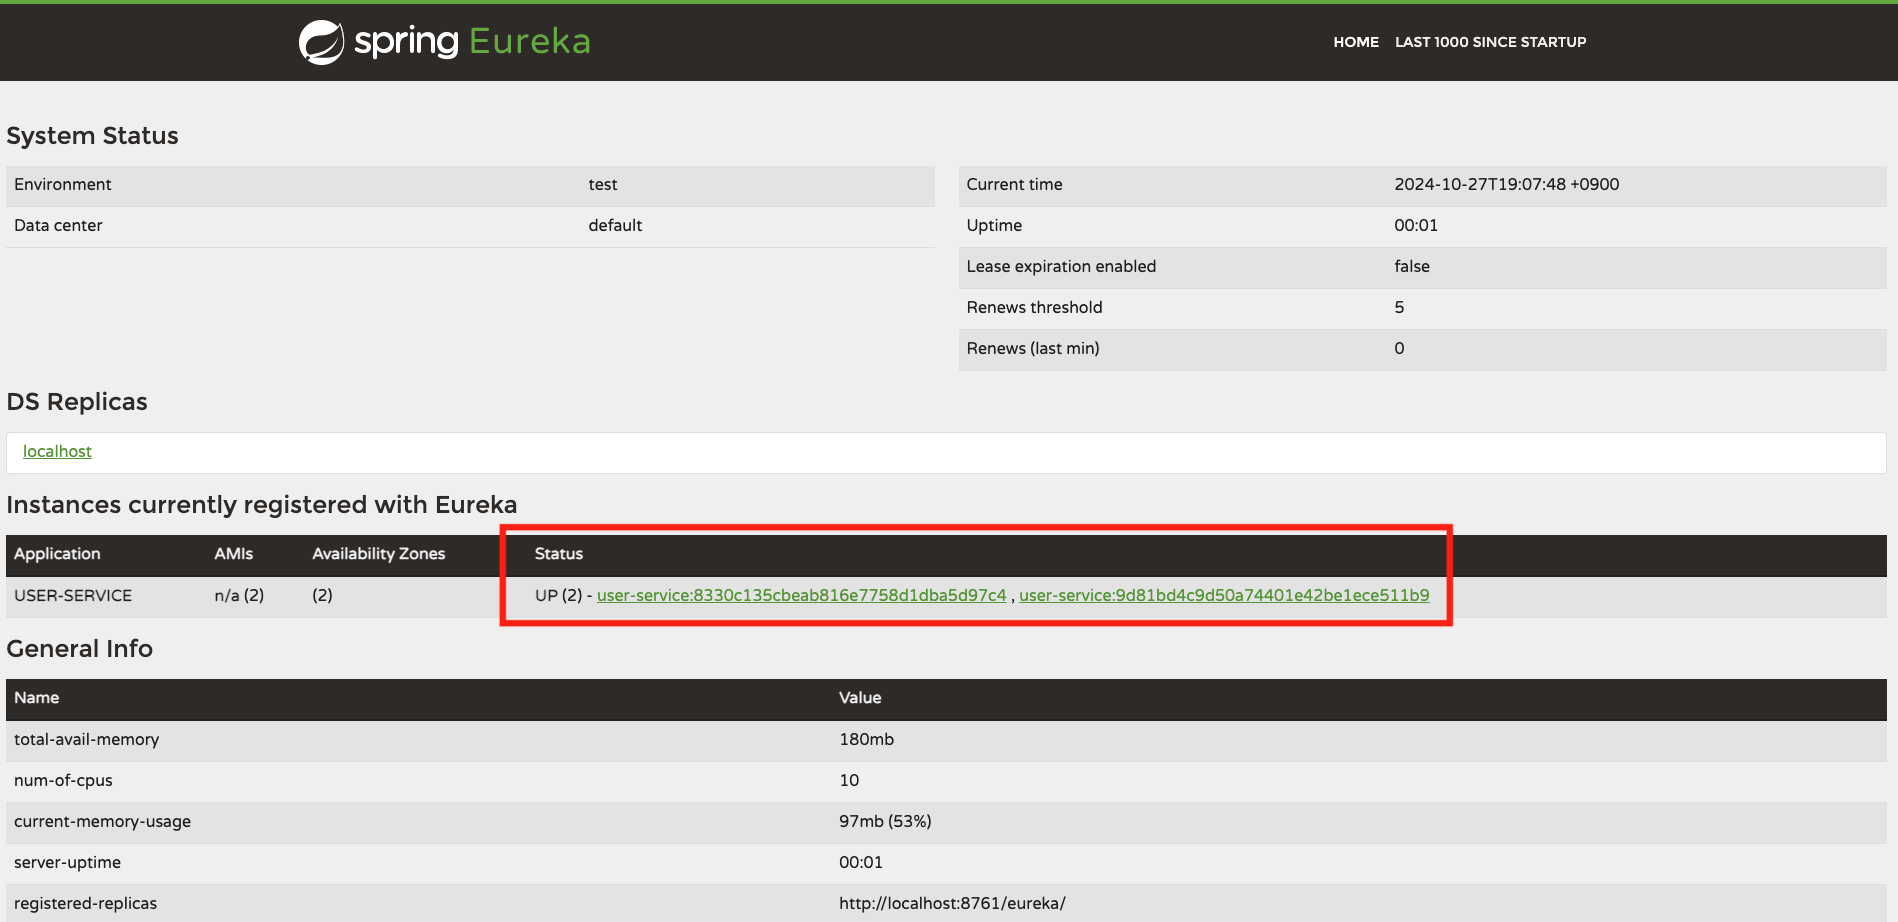Click the USER-SERVICE application cell

pyautogui.click(x=73, y=596)
